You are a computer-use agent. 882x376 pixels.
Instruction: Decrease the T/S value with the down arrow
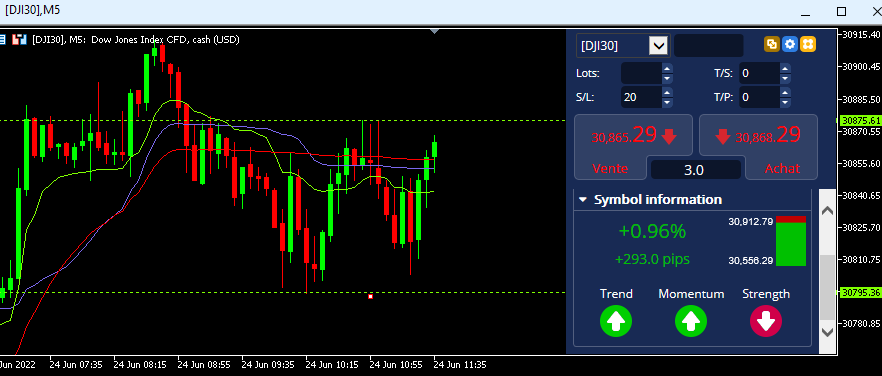pyautogui.click(x=785, y=78)
